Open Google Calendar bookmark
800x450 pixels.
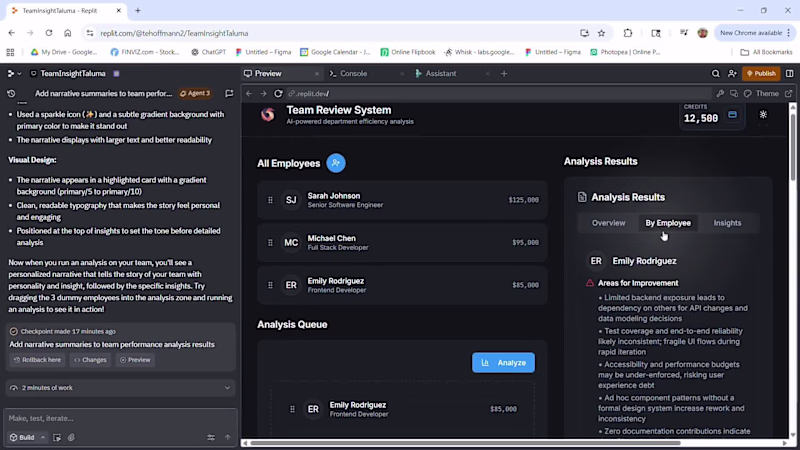[x=335, y=52]
